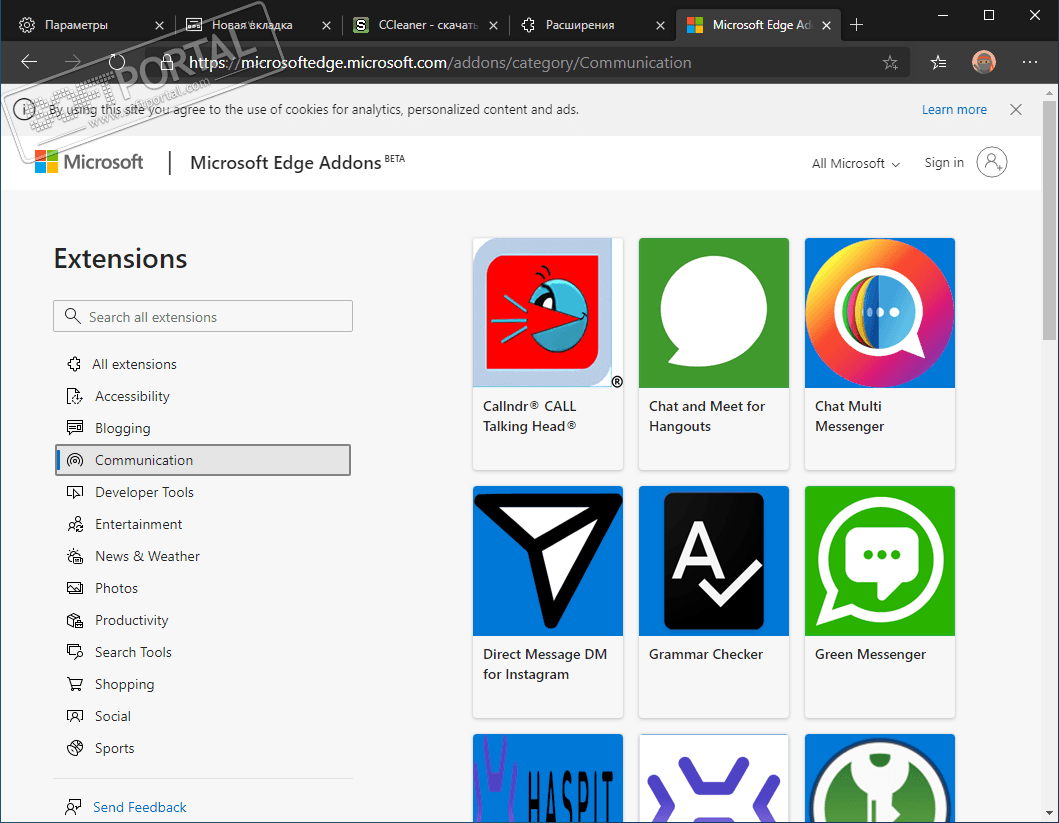Open the Grammar Checker extension
1059x823 pixels.
point(714,602)
